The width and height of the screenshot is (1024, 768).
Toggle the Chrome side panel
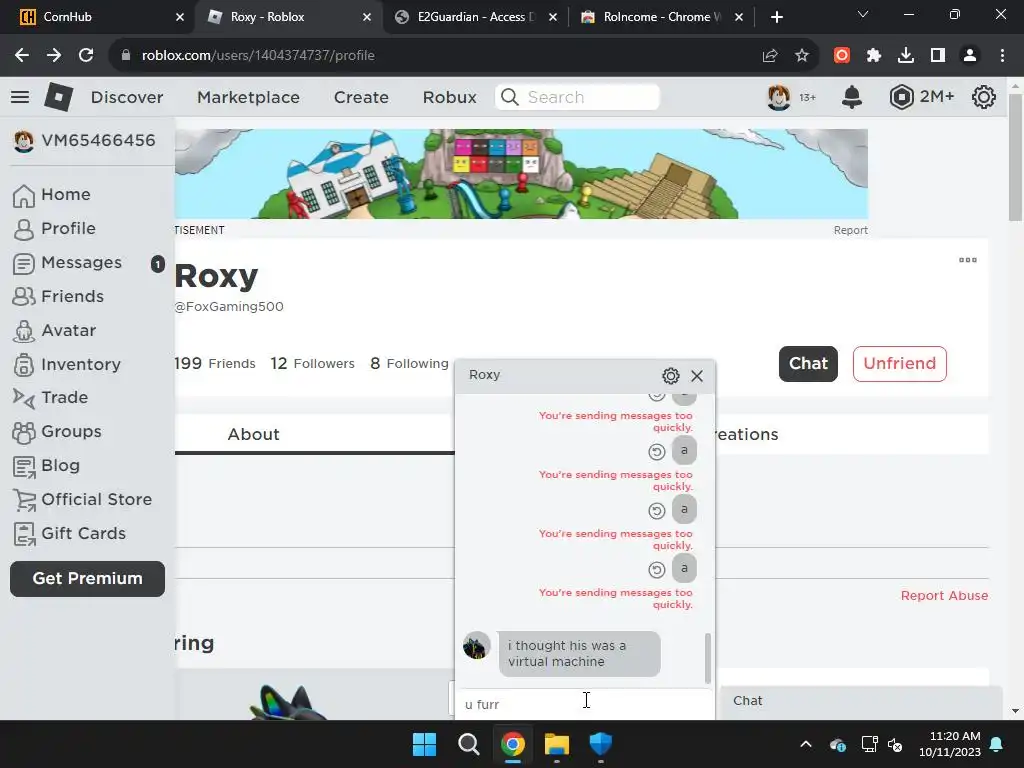click(938, 56)
